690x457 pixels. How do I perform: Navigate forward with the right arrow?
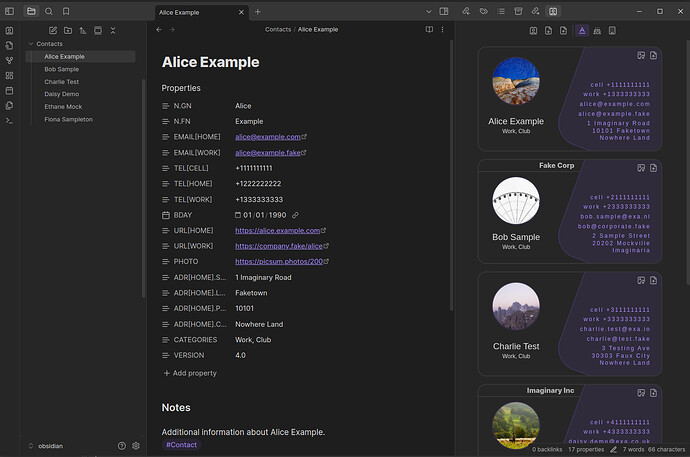click(x=172, y=29)
